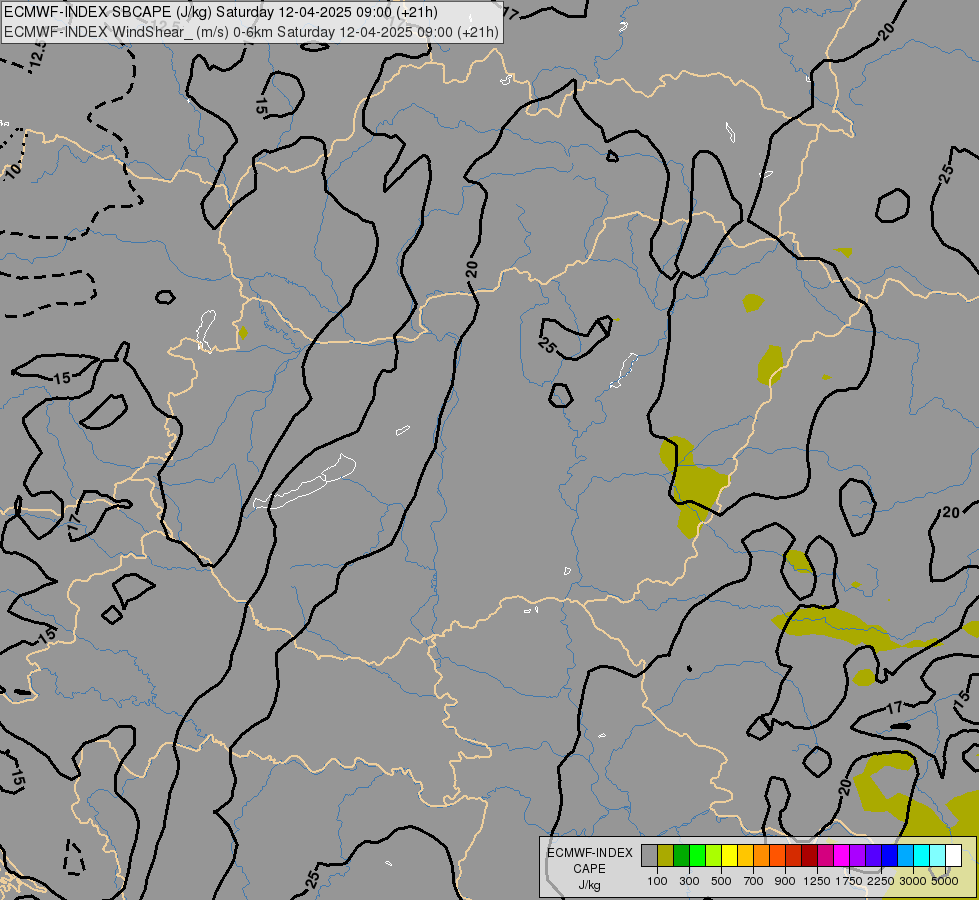Select the orange swatch above 700
Image resolution: width=979 pixels, height=900 pixels.
(x=761, y=856)
